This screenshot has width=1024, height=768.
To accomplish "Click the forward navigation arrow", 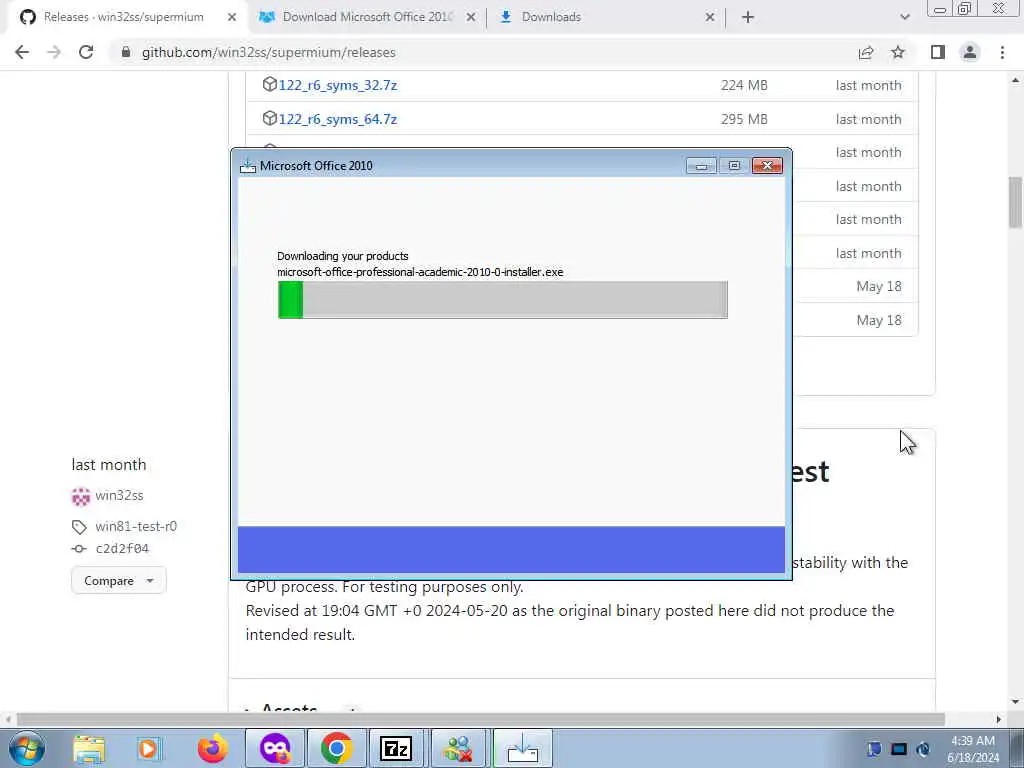I will pos(54,52).
